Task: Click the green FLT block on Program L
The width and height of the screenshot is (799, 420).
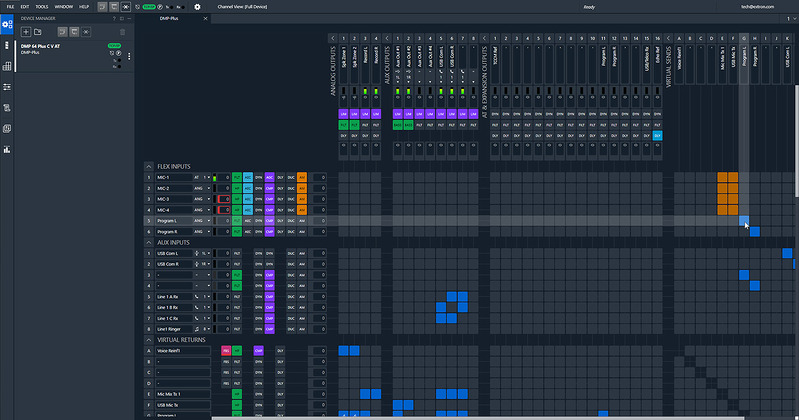Action: pos(237,220)
